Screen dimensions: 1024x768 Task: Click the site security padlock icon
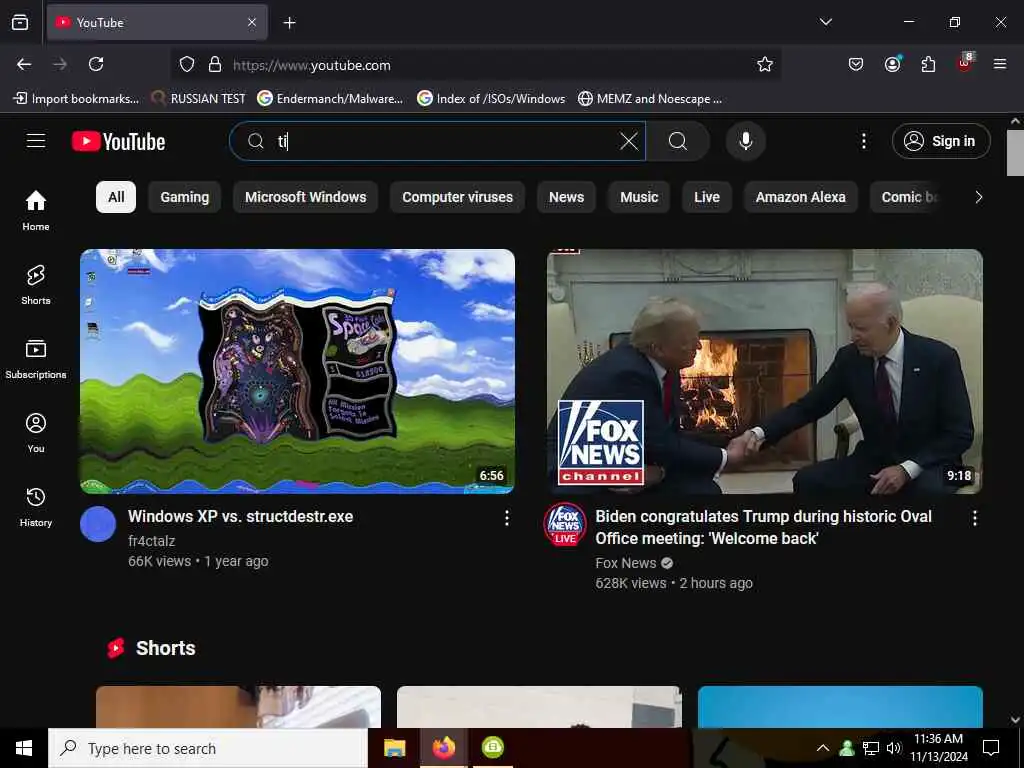215,65
